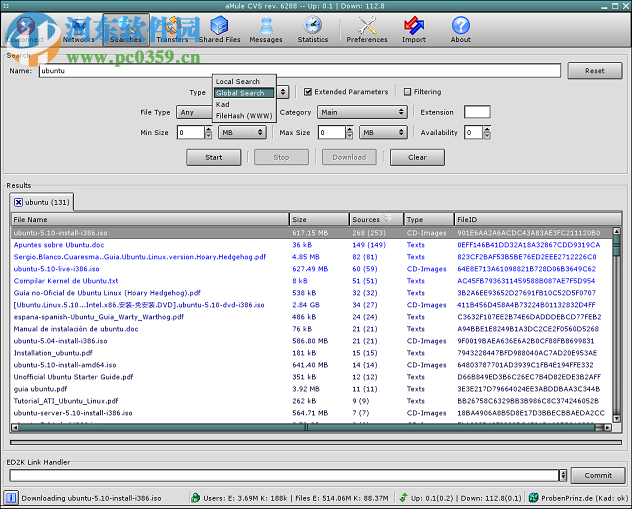Click the Start search button
The height and width of the screenshot is (509, 632).
(214, 158)
